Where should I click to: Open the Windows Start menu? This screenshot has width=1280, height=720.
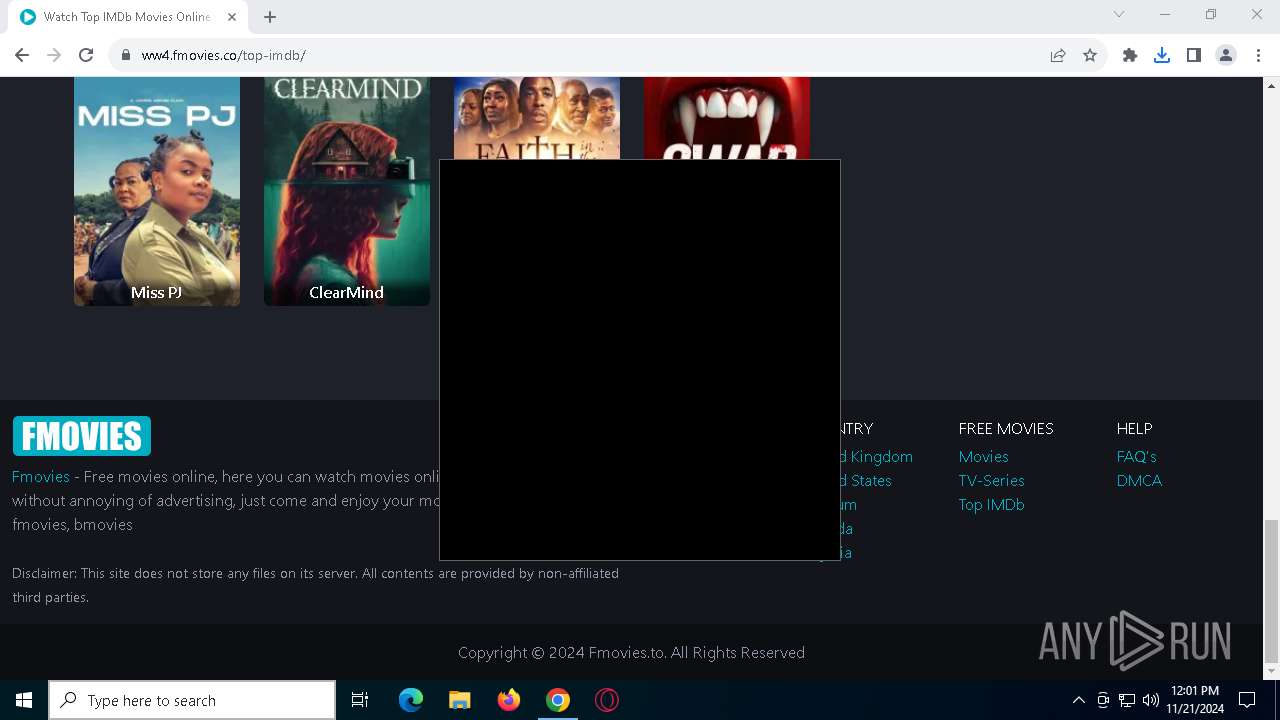click(24, 700)
